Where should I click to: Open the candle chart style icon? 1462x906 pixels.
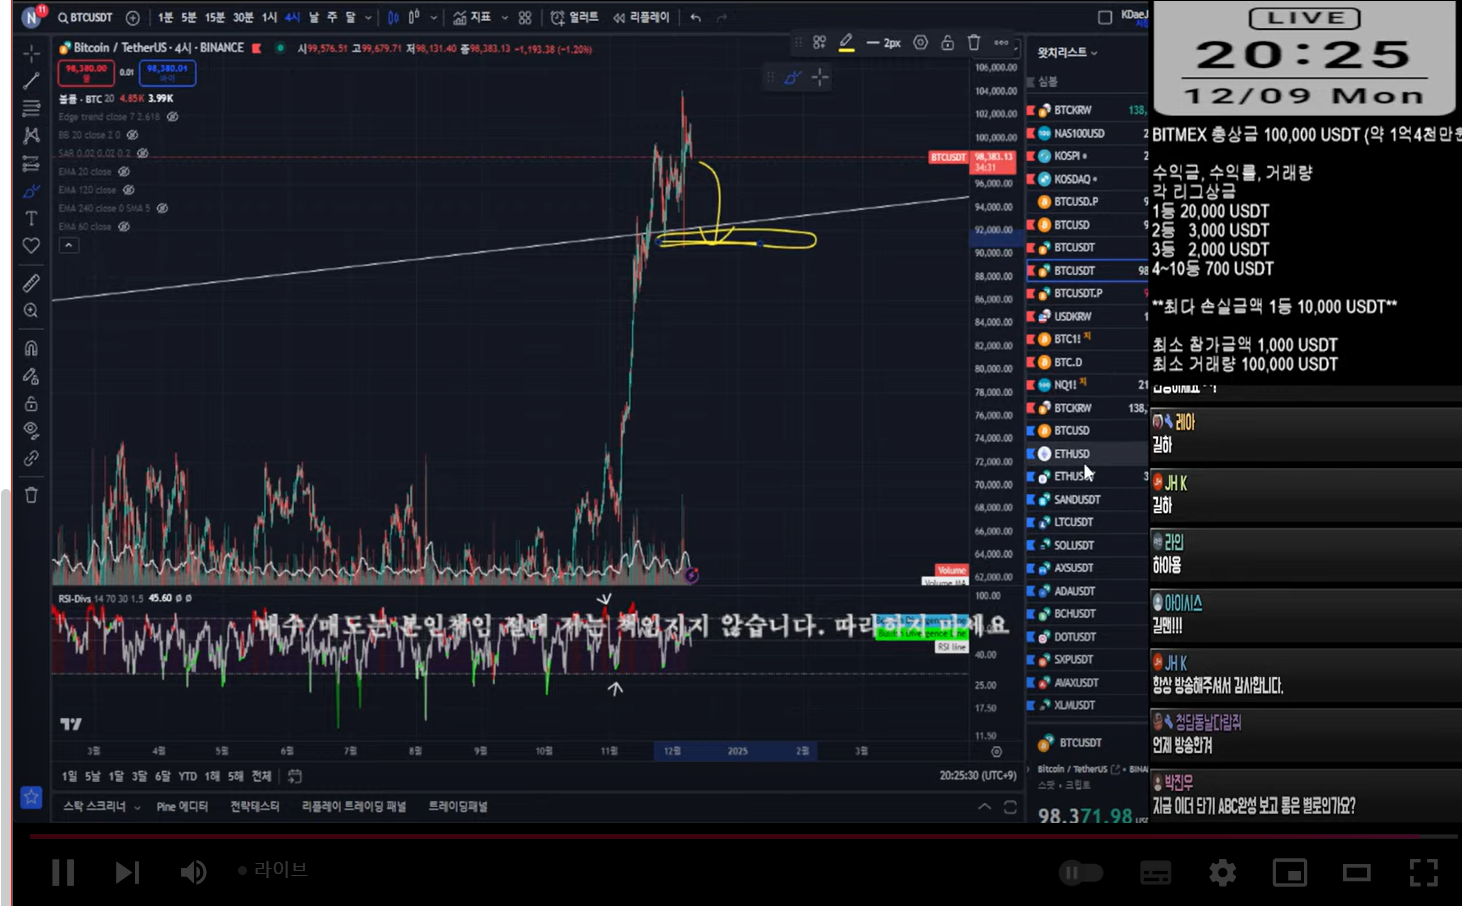coord(393,17)
